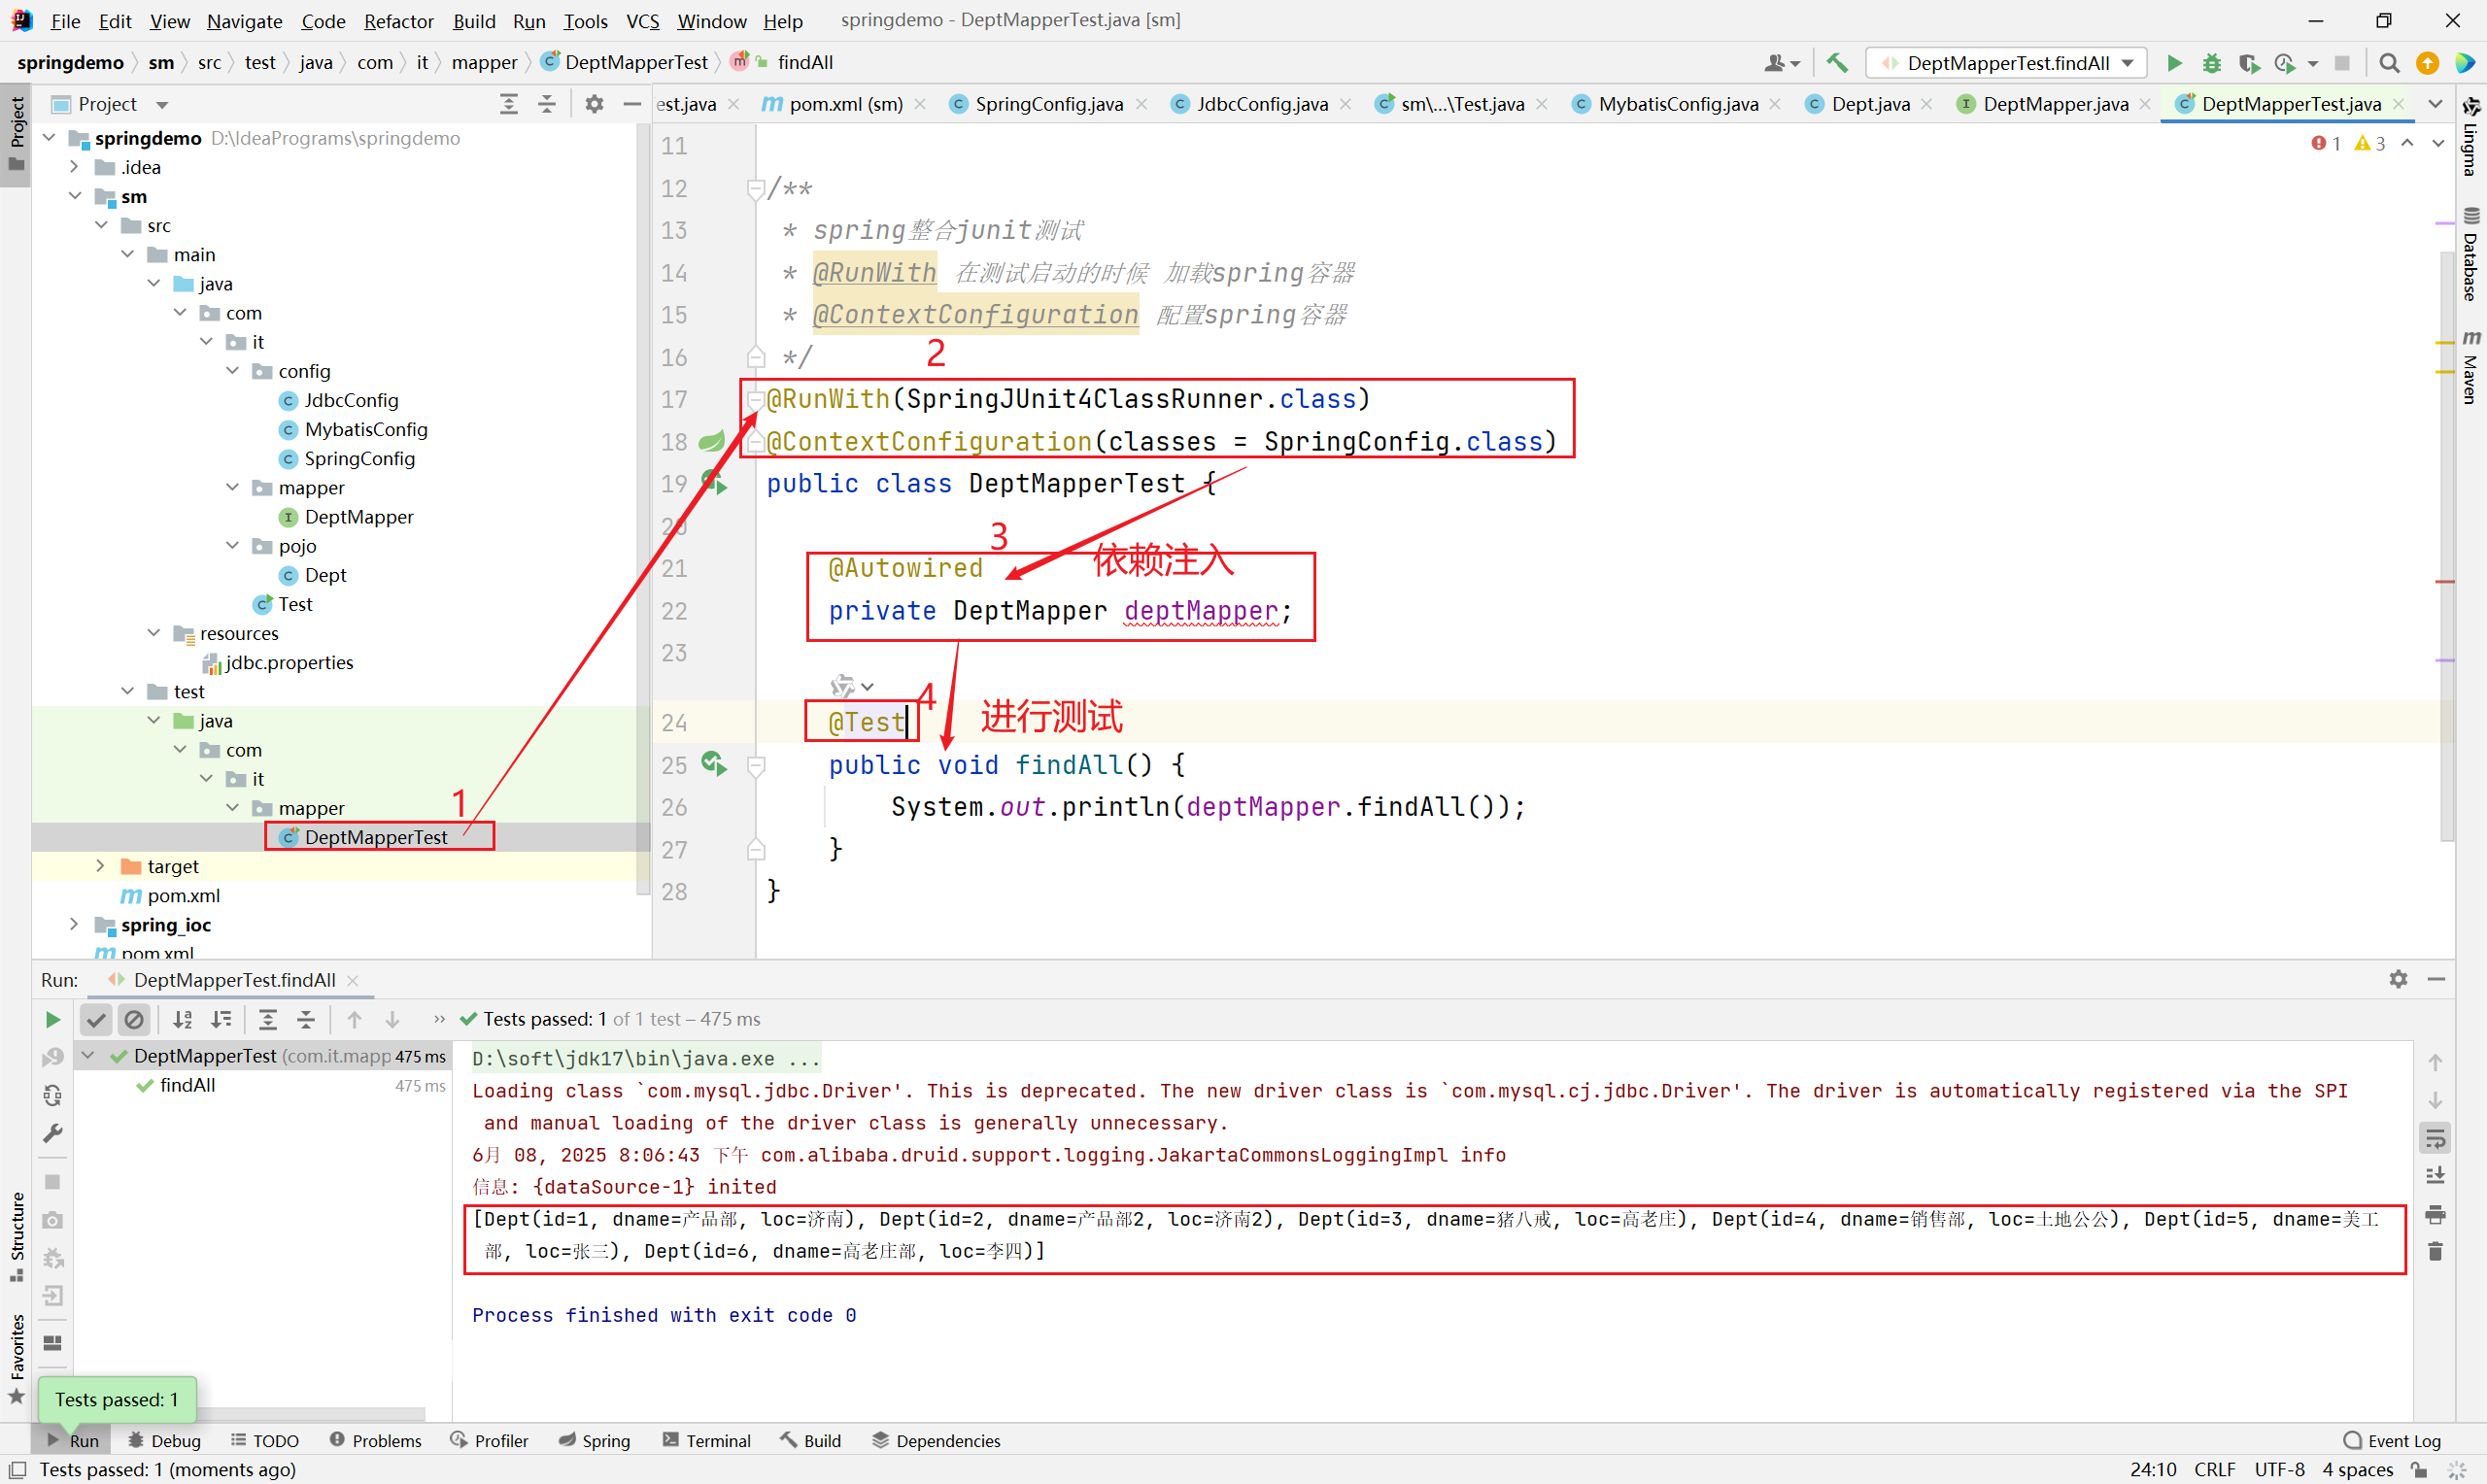The width and height of the screenshot is (2487, 1484).
Task: Expand the target folder
Action: tap(100, 866)
